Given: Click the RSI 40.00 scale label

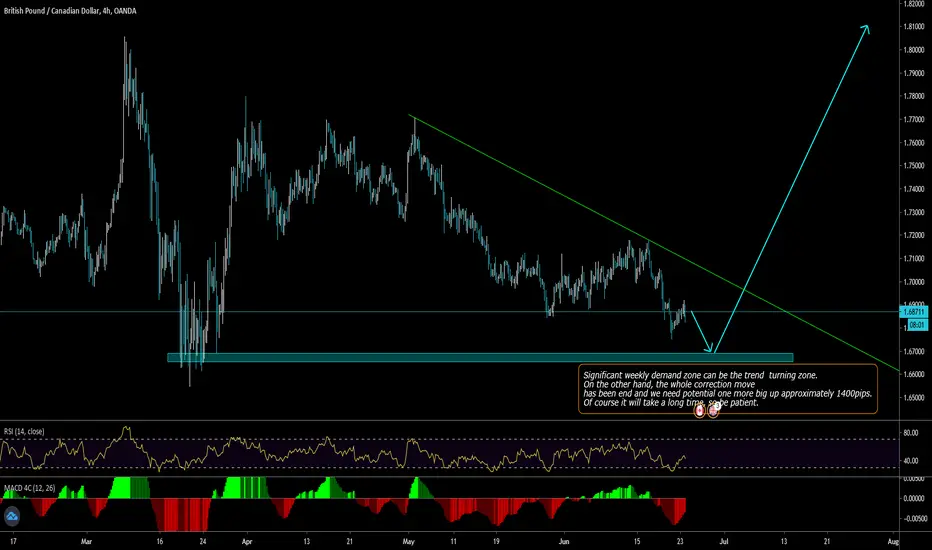Looking at the screenshot, I should click(x=911, y=461).
